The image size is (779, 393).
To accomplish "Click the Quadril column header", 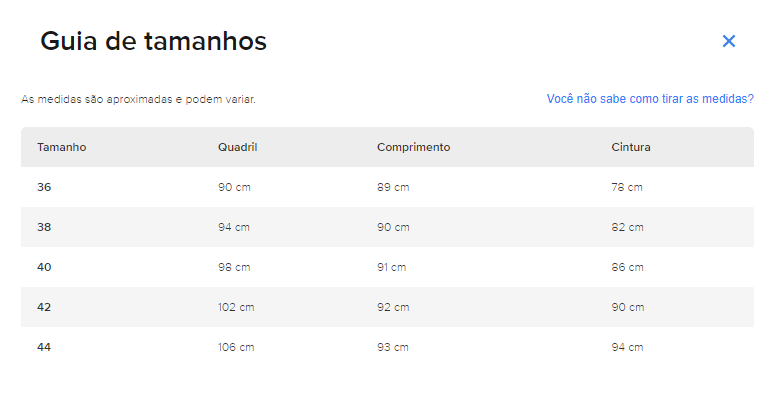I will pos(237,147).
